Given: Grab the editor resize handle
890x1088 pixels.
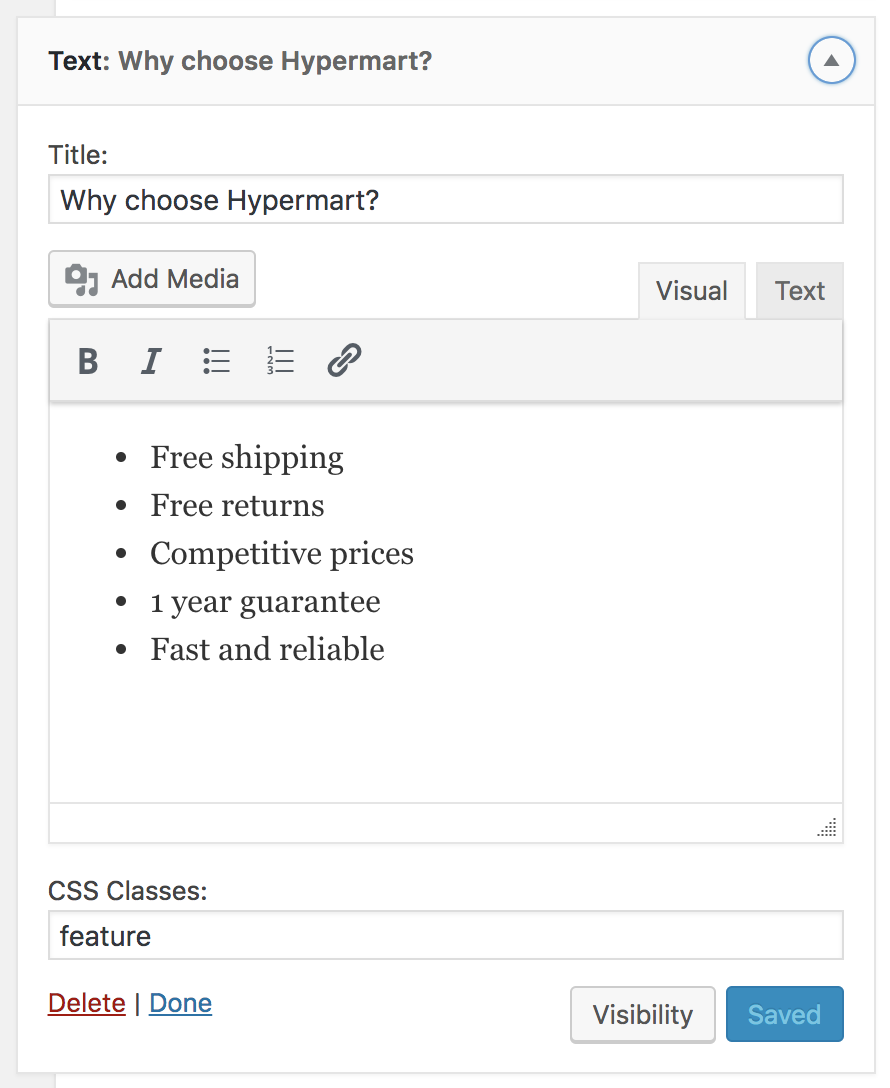Looking at the screenshot, I should [x=827, y=827].
